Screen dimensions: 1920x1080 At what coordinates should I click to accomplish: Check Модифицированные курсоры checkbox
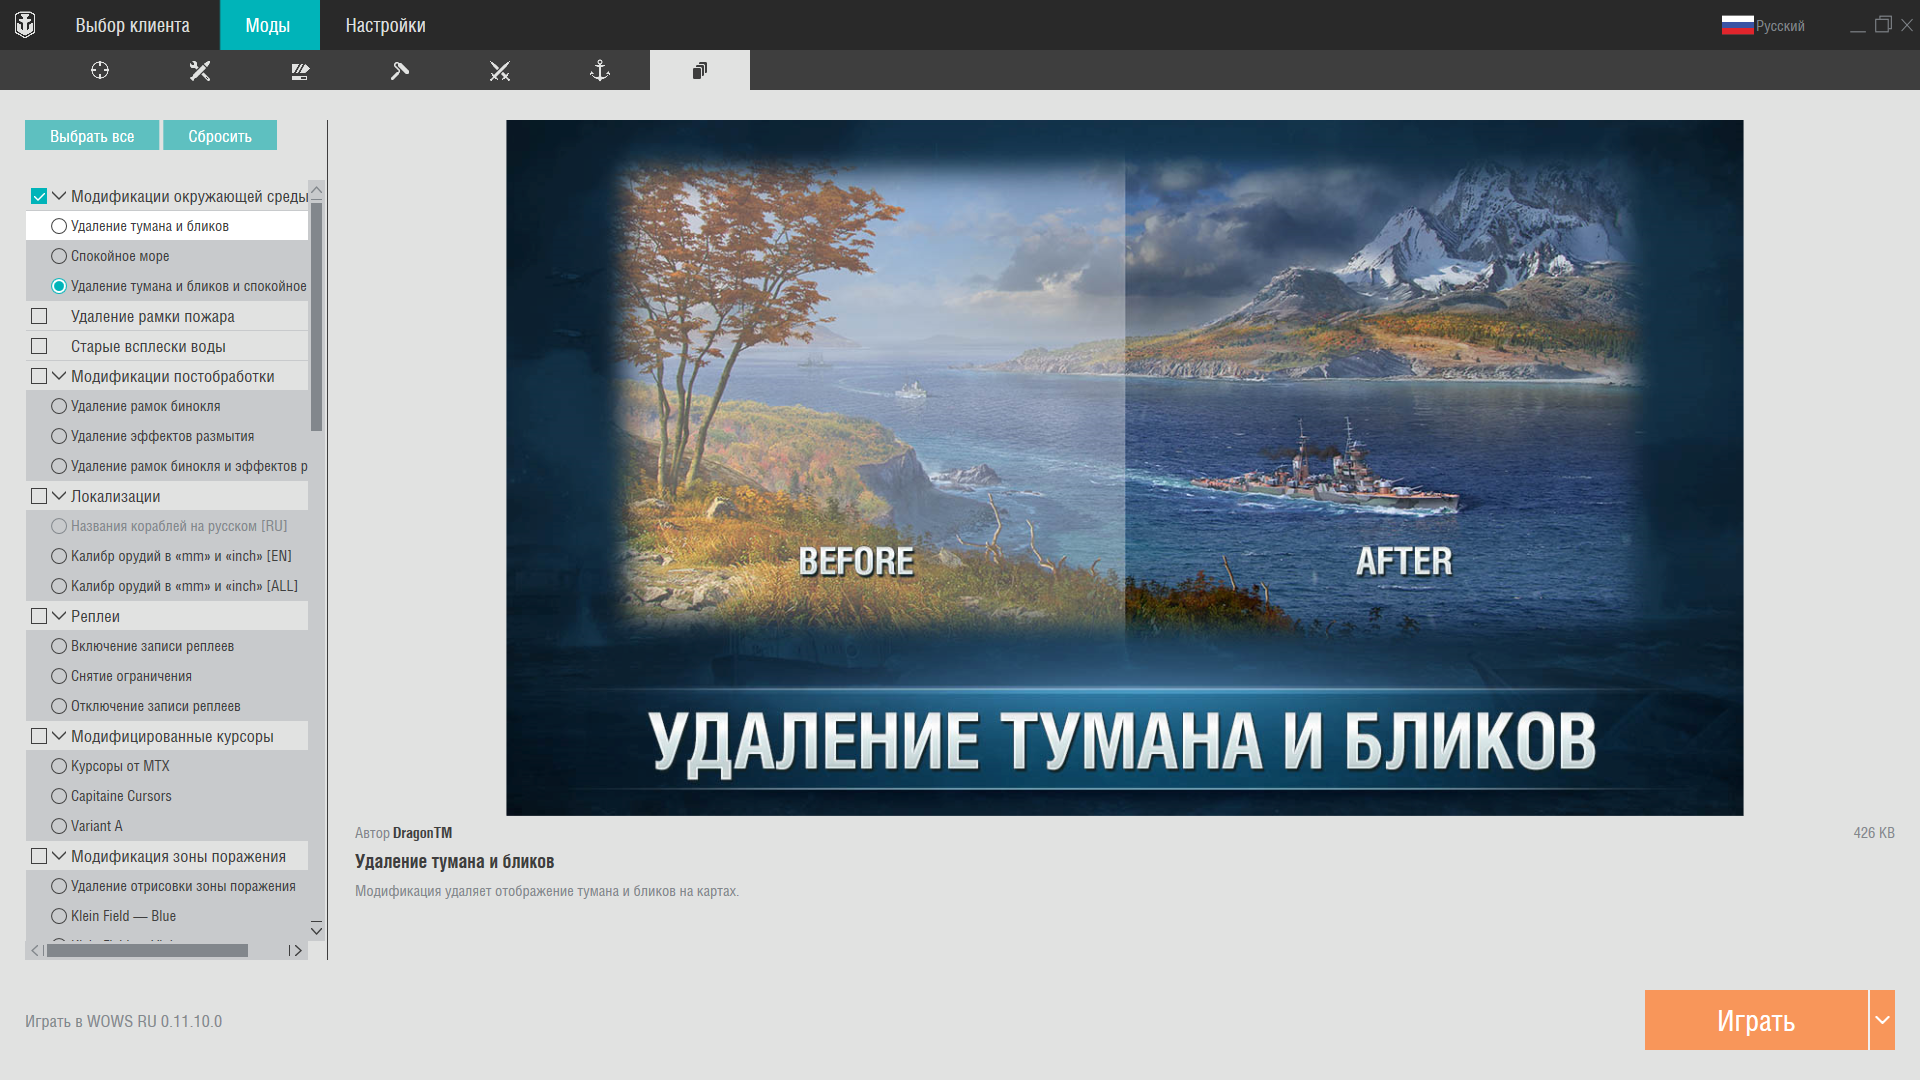coord(39,736)
